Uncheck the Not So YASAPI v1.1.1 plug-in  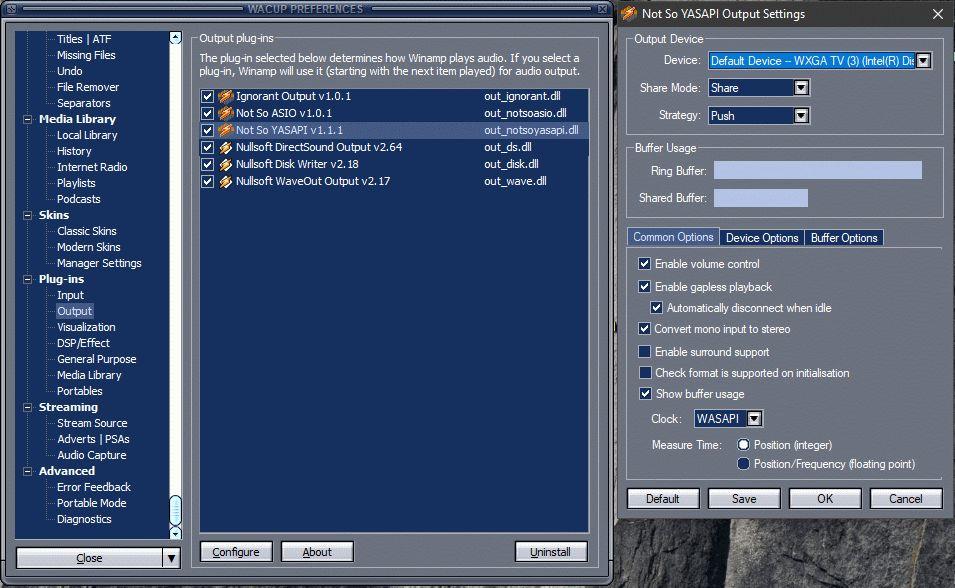pyautogui.click(x=208, y=130)
